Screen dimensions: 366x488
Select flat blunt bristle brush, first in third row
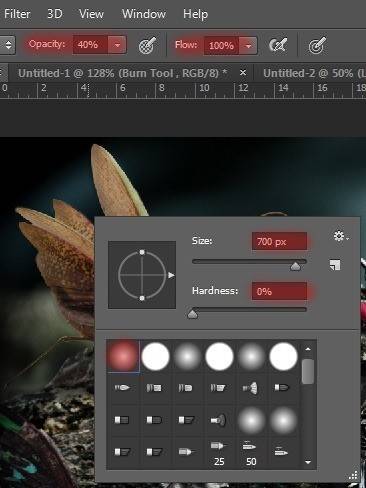pos(122,420)
